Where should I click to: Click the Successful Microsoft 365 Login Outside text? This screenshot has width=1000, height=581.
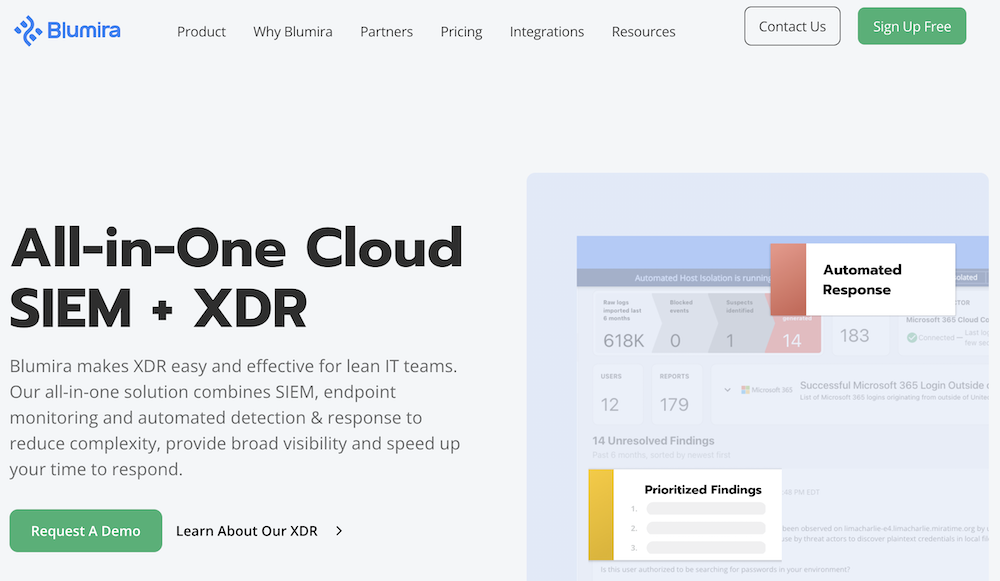tap(892, 385)
